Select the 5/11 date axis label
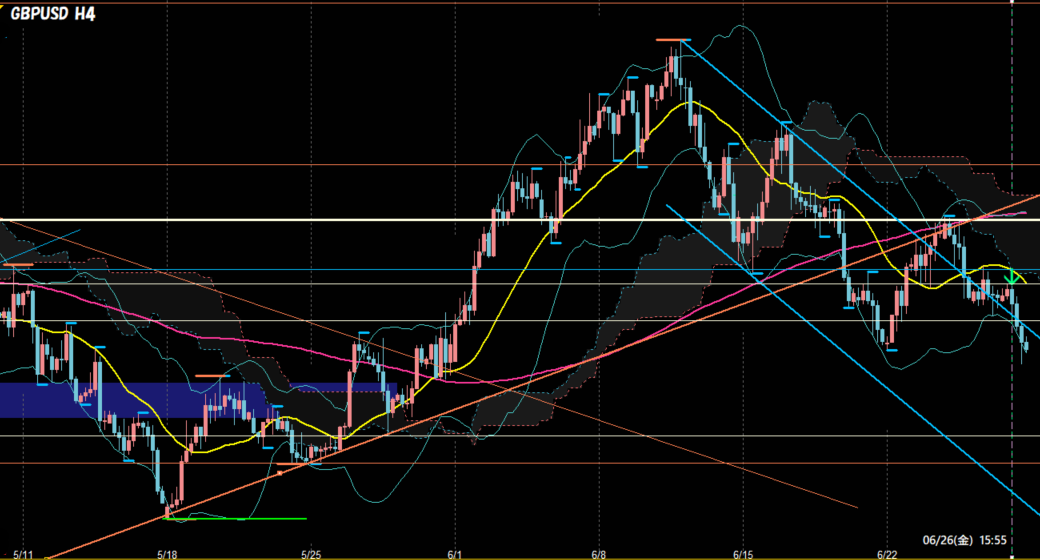 [x=23, y=554]
